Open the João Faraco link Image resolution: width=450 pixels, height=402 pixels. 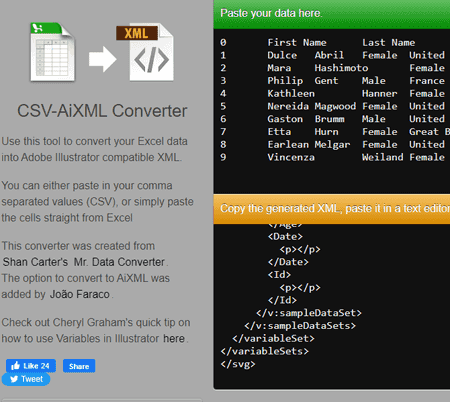(80, 294)
